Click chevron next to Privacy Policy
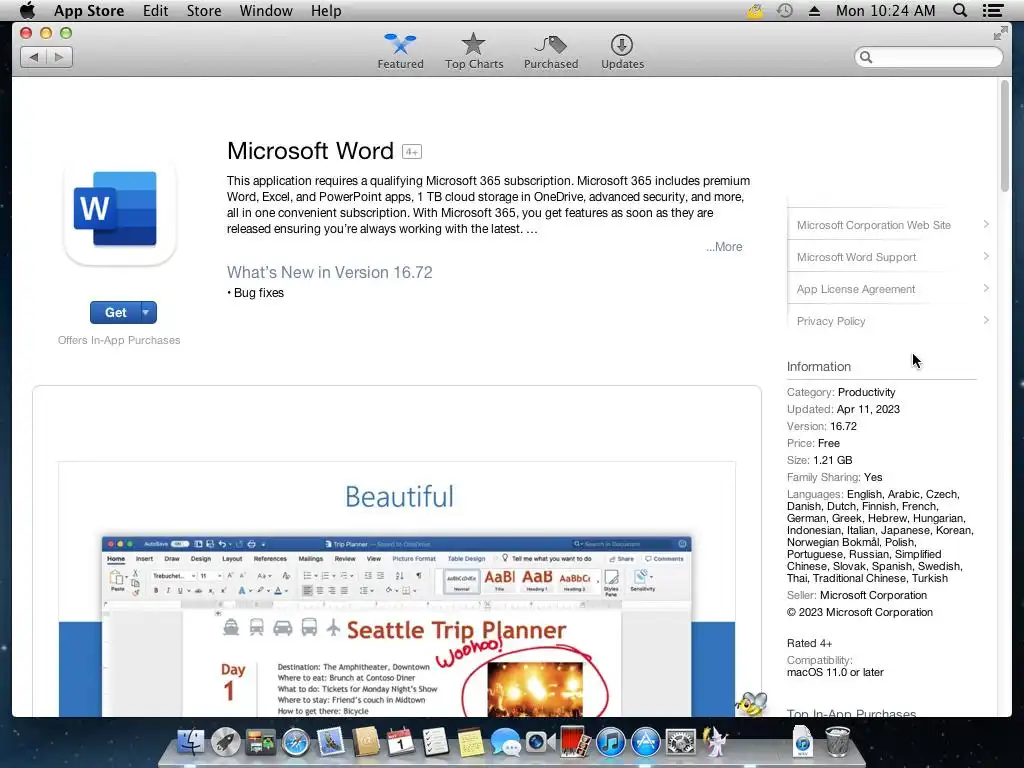 click(986, 321)
